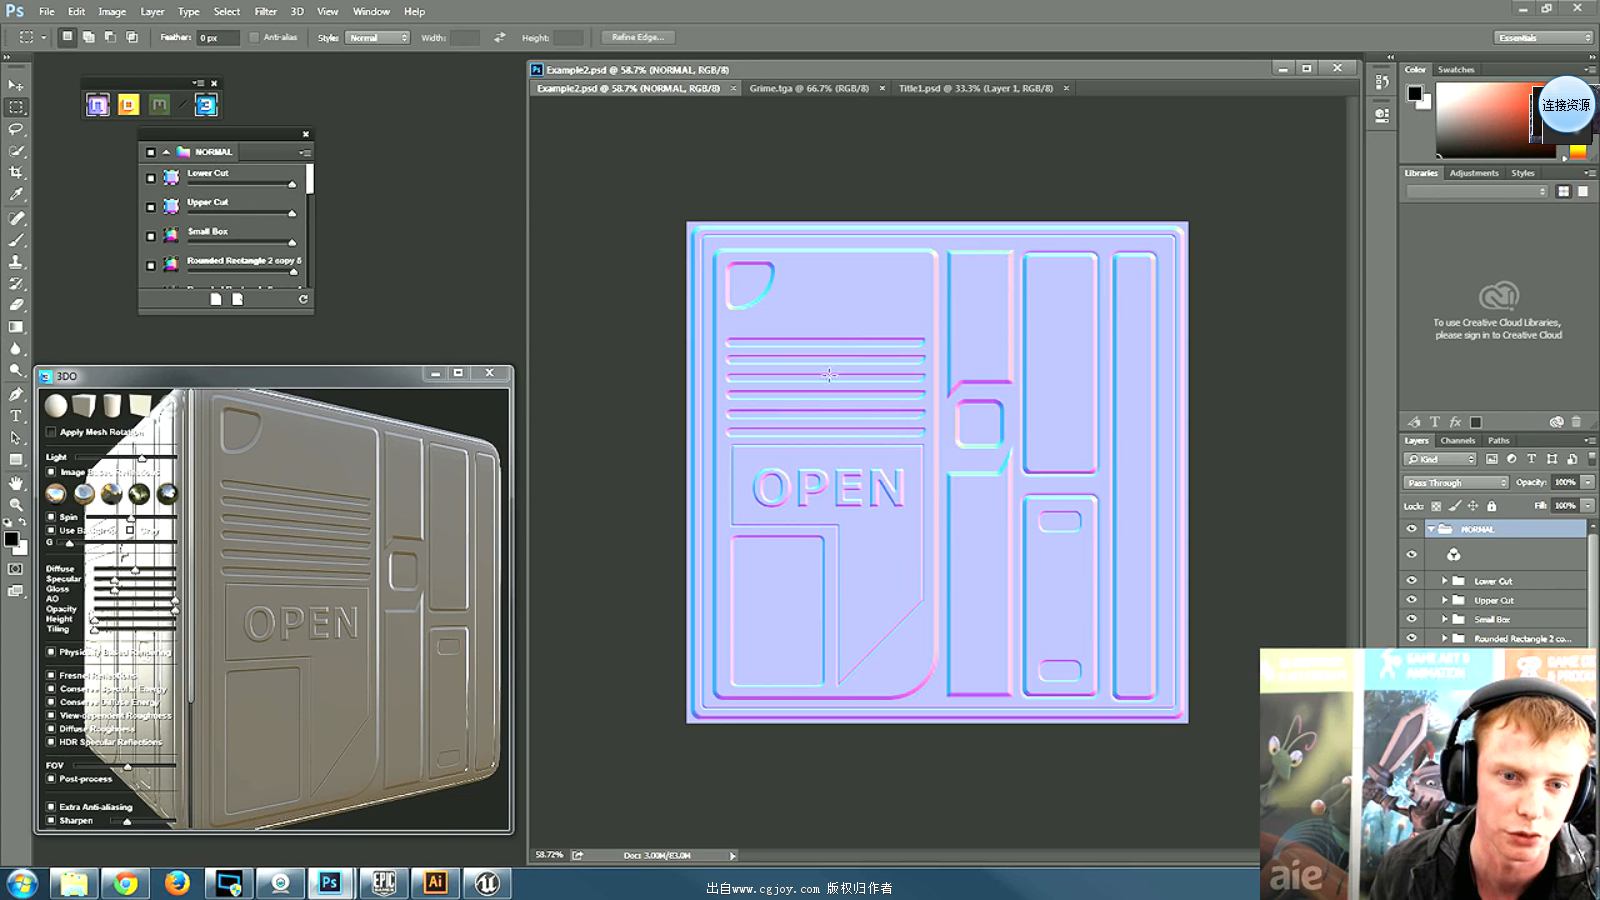Toggle the Anti-alias checkbox
The width and height of the screenshot is (1600, 900).
click(254, 37)
